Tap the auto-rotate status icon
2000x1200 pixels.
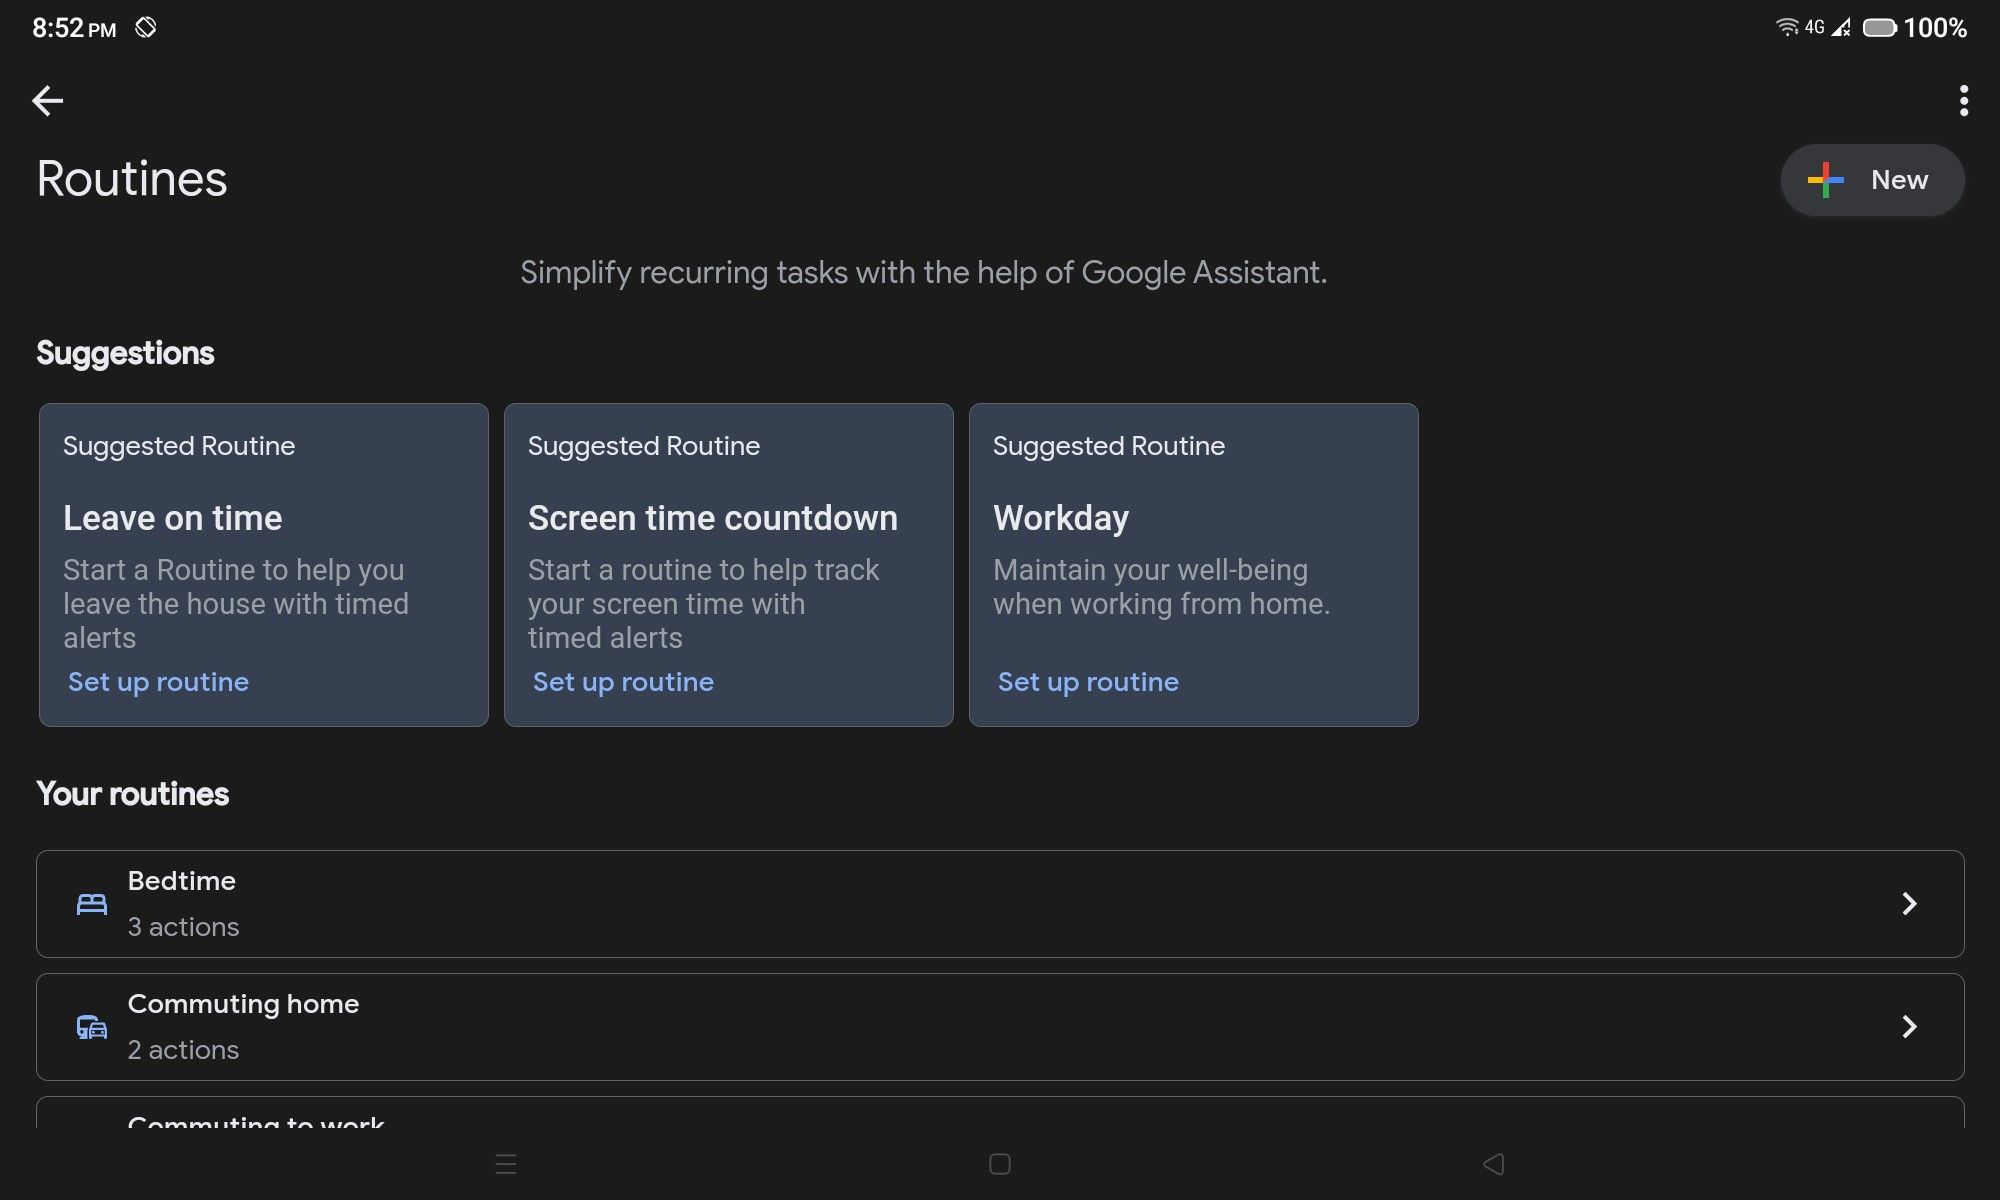(146, 28)
